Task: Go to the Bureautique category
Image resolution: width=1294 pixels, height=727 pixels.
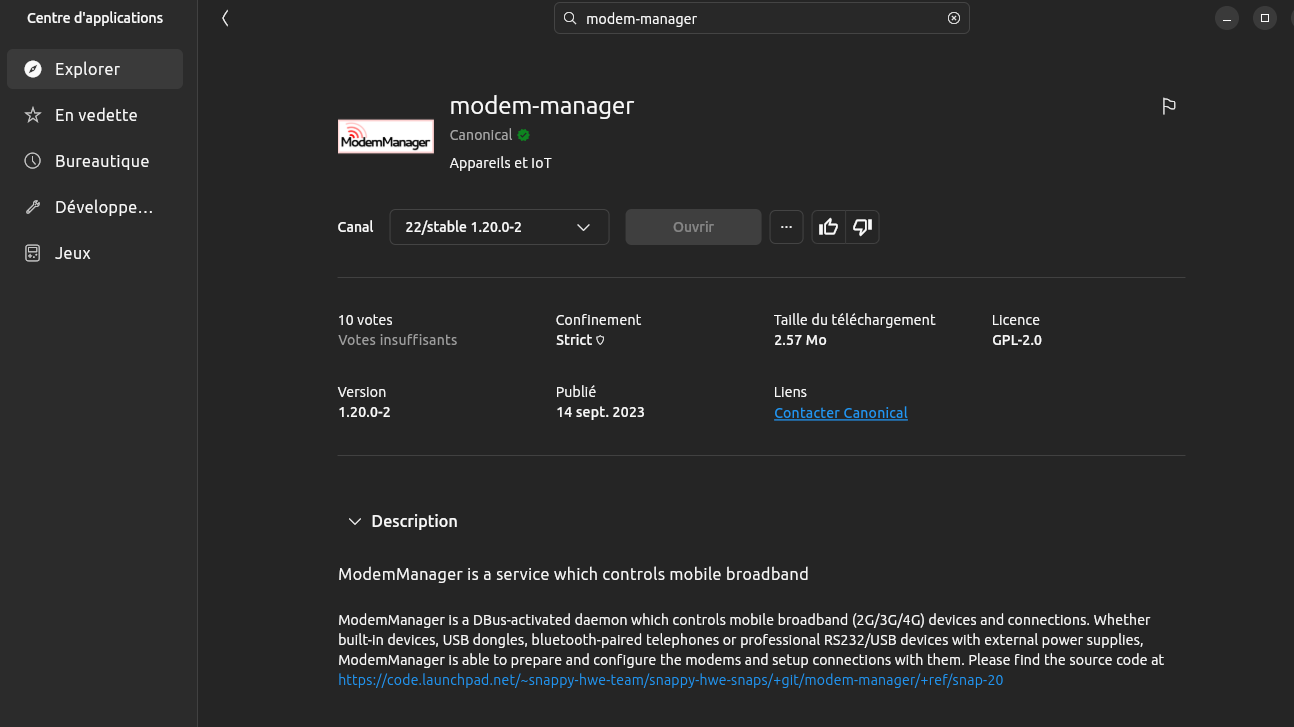Action: [95, 161]
